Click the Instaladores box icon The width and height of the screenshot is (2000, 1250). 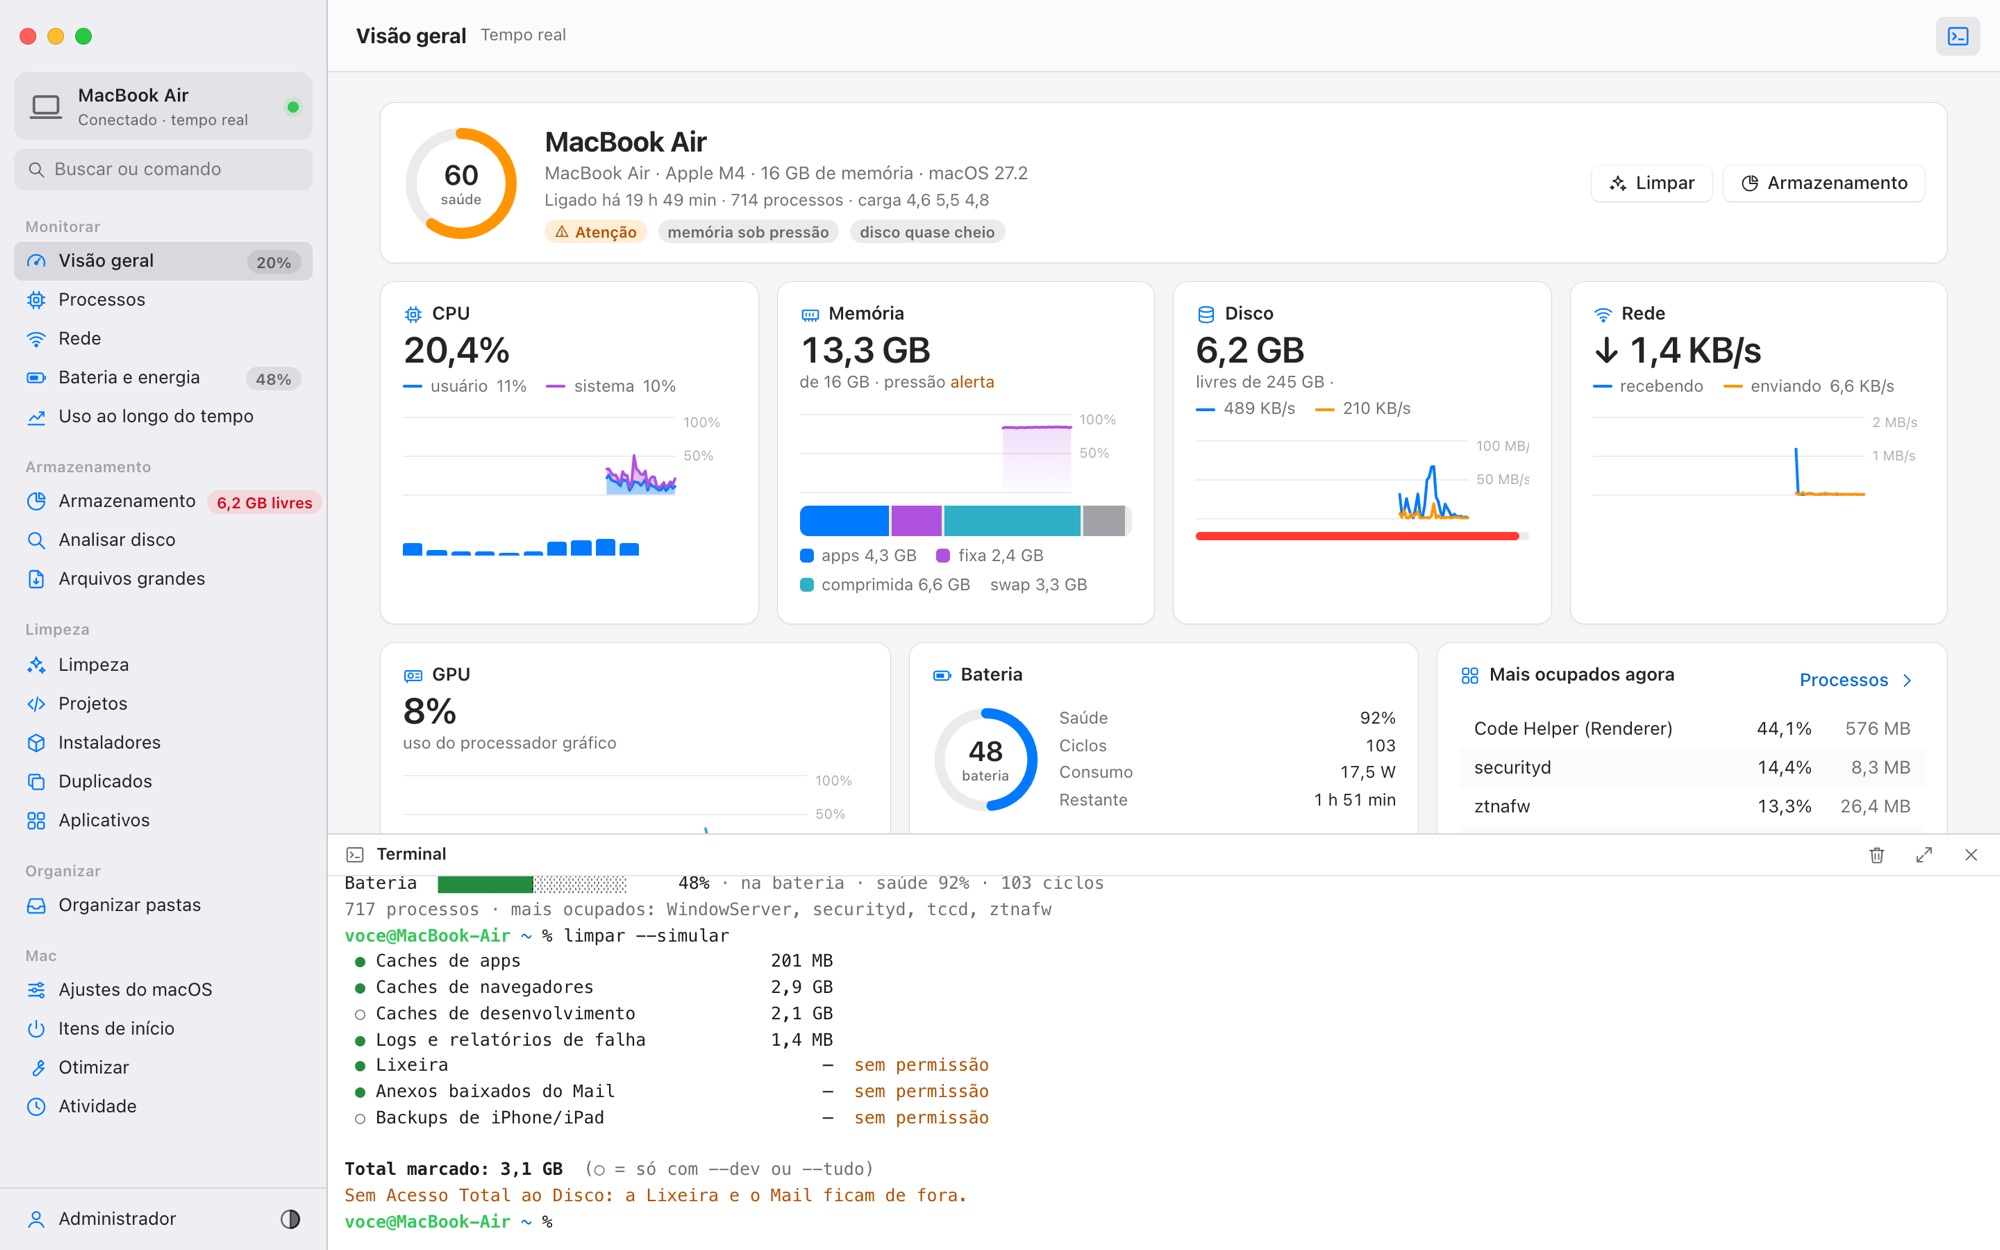click(37, 743)
